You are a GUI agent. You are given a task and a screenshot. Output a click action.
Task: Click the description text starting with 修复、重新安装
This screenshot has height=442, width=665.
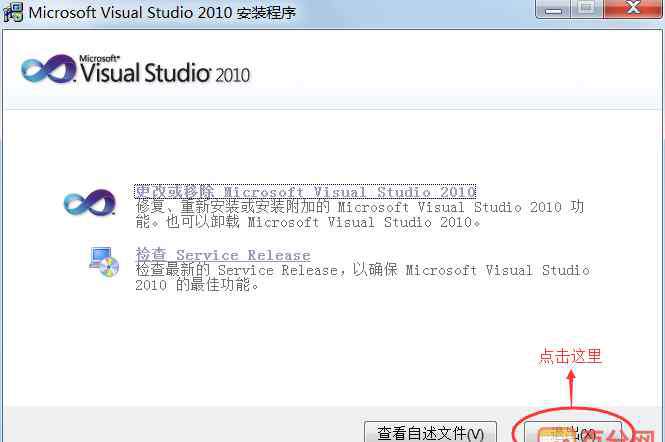tap(360, 214)
